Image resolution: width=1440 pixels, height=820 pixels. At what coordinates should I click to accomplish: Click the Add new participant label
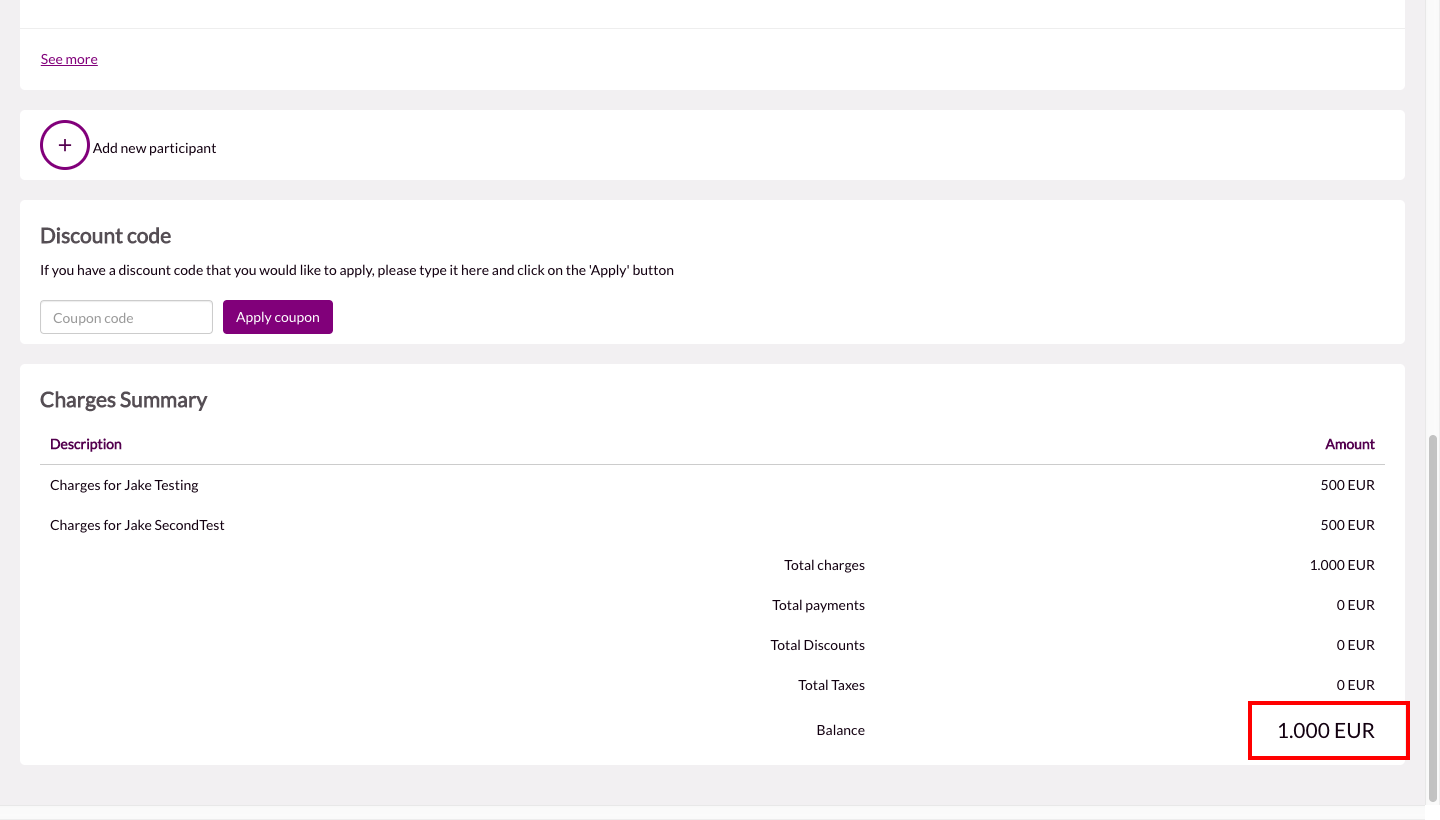coord(154,148)
